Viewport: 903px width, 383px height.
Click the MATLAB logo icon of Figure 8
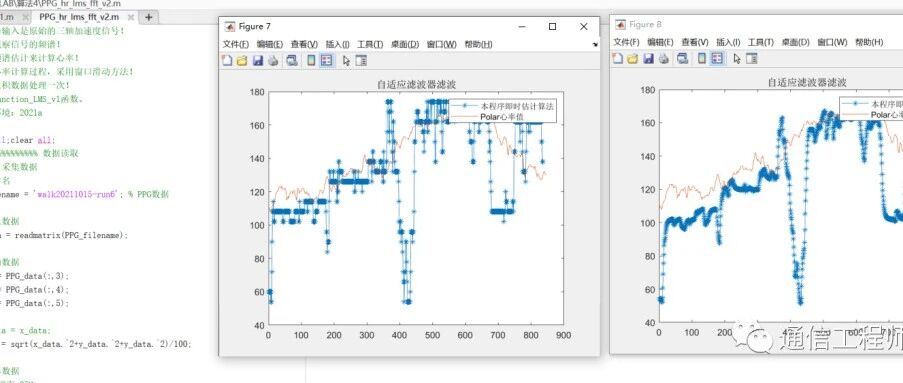click(620, 24)
